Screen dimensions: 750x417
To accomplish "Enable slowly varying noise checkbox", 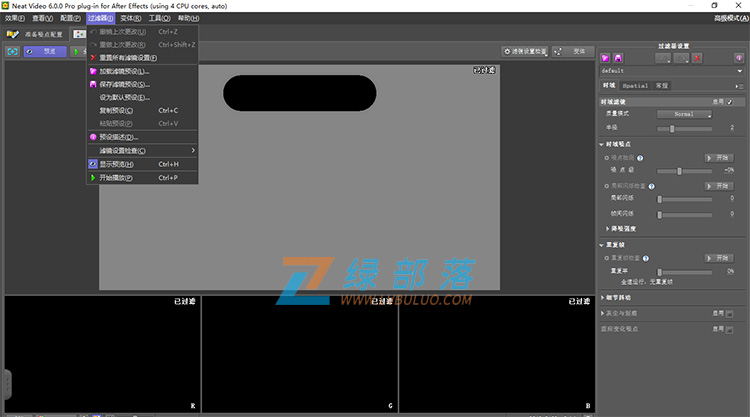I will point(729,330).
